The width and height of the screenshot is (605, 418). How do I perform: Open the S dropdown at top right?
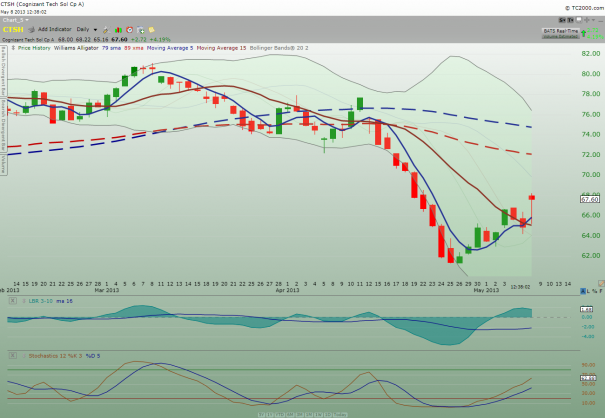pos(562,20)
